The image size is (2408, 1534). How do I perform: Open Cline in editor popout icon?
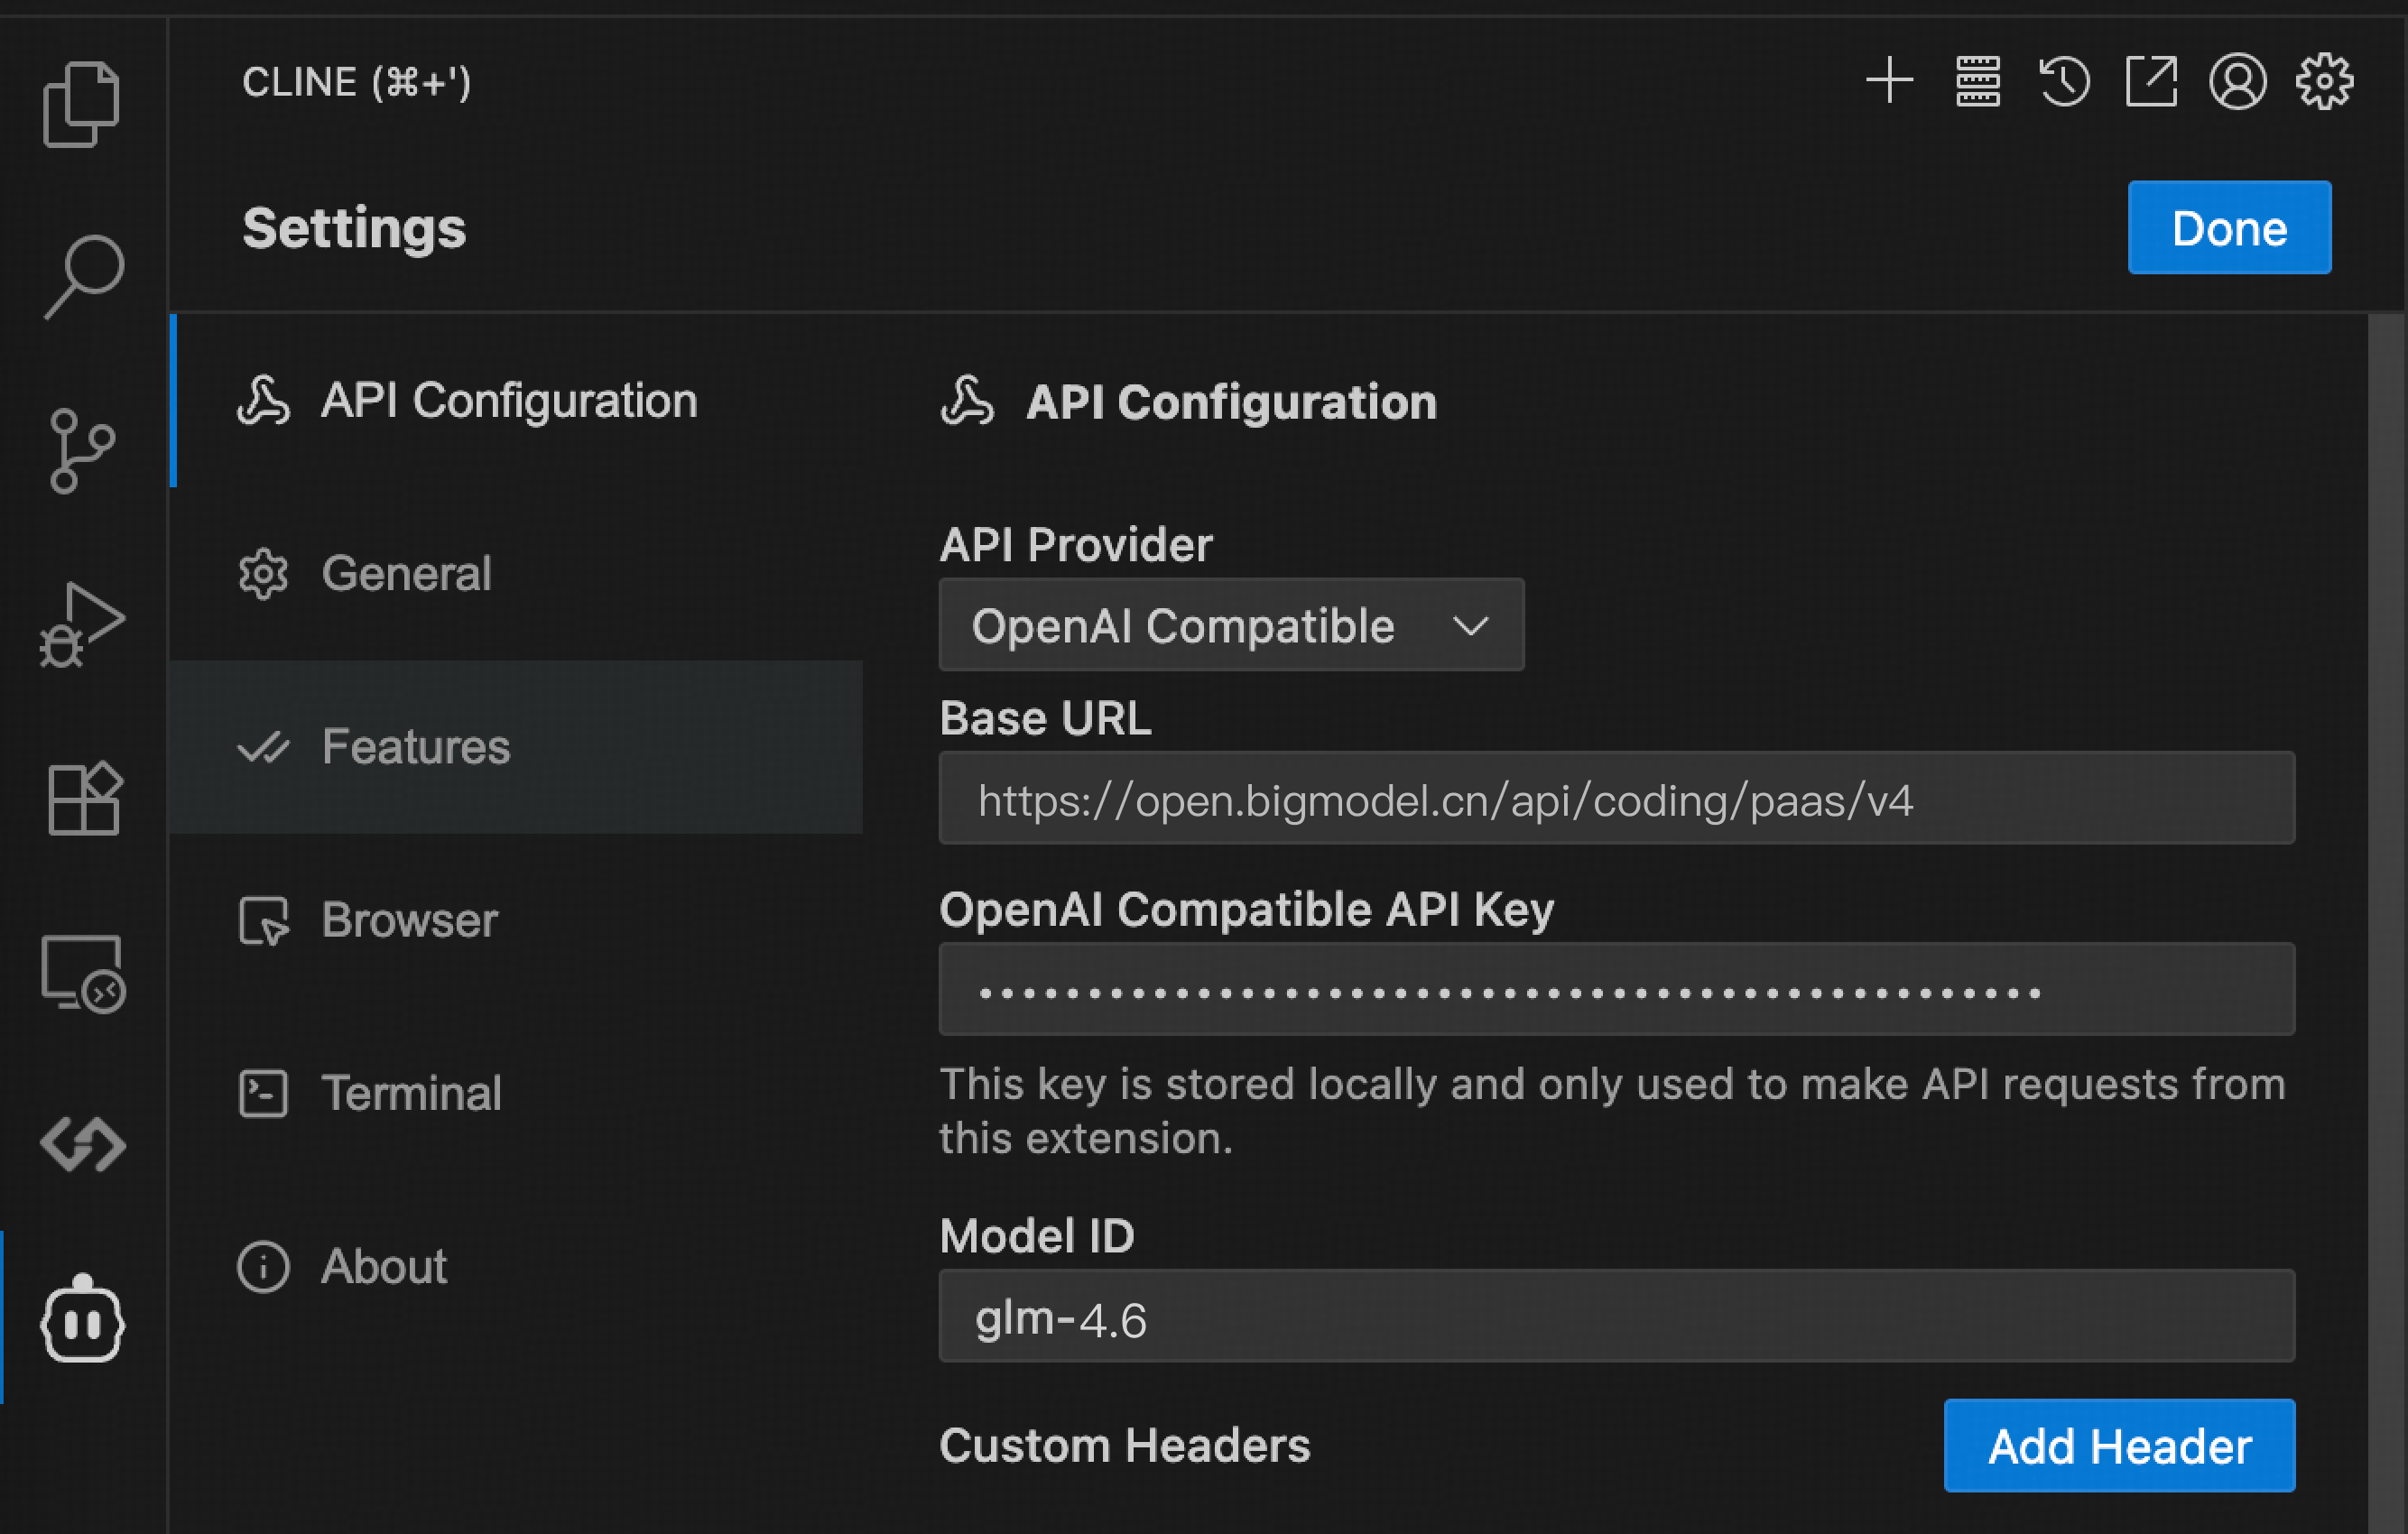(2151, 81)
